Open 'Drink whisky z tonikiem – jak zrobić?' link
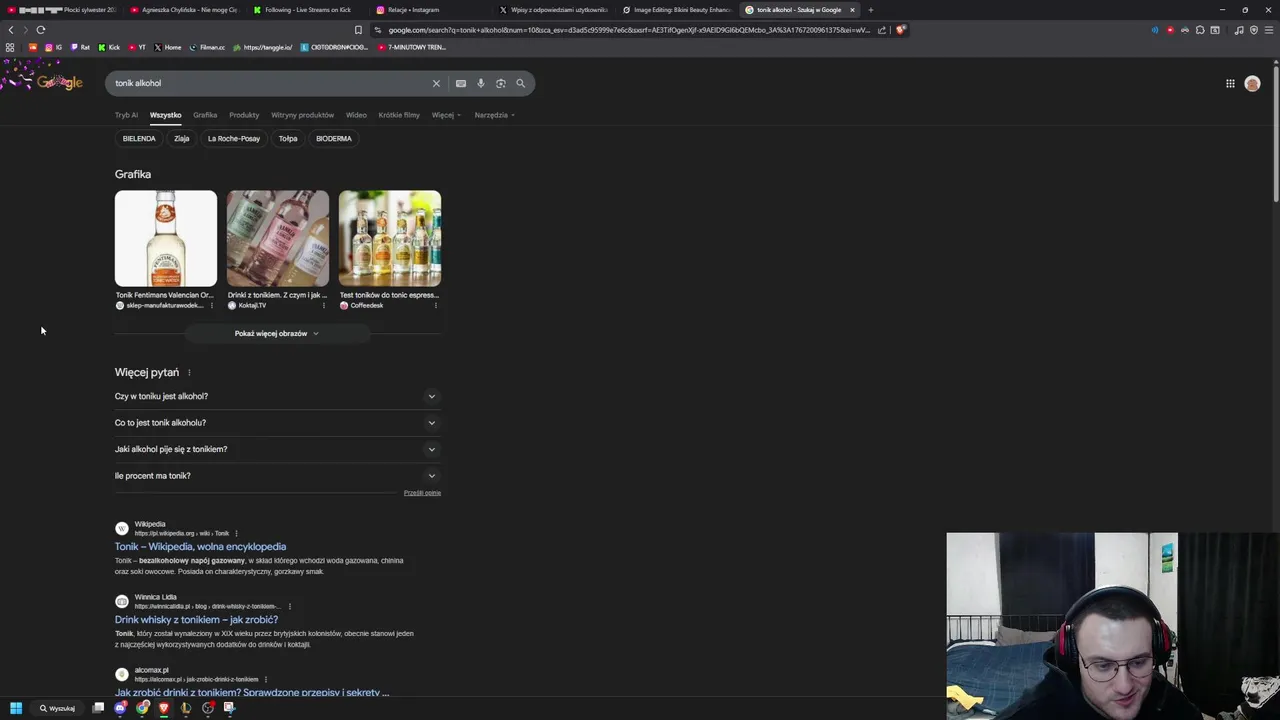1280x720 pixels. point(196,620)
